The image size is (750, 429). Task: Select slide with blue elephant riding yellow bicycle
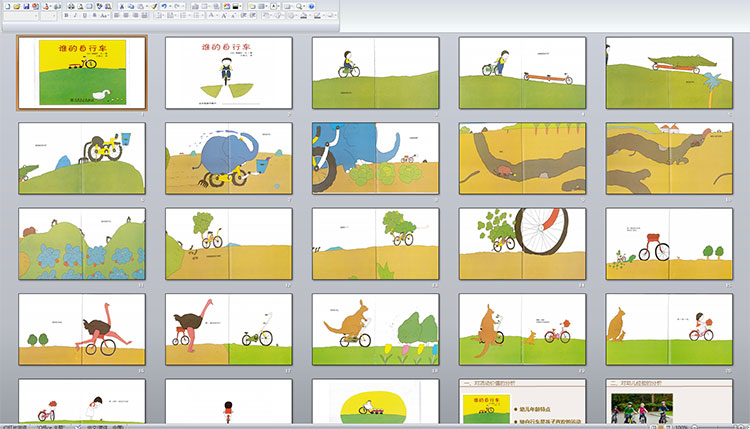(x=229, y=158)
